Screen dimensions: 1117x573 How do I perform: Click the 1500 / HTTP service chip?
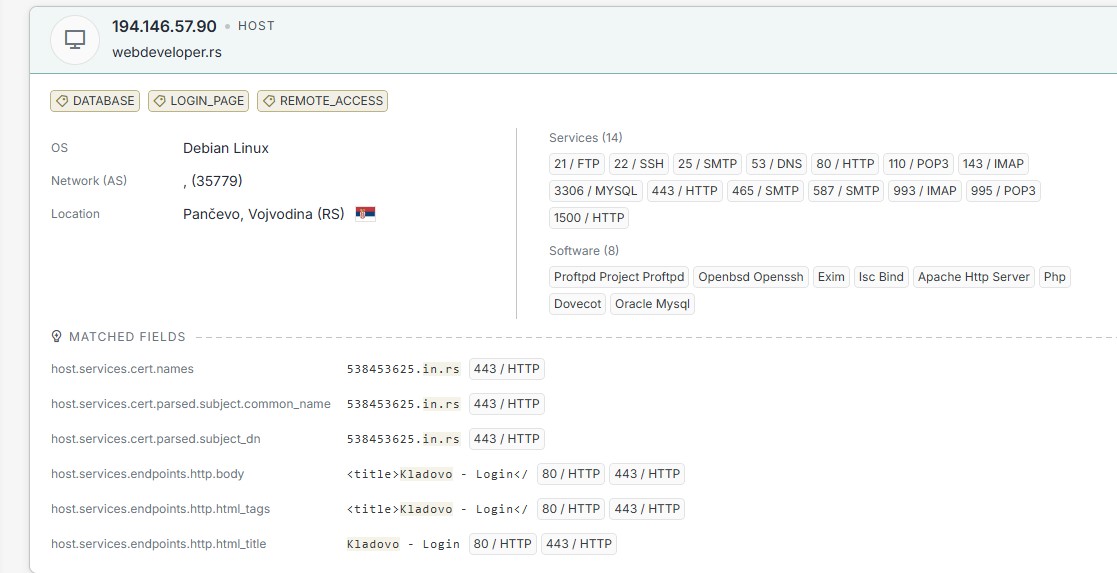(589, 218)
